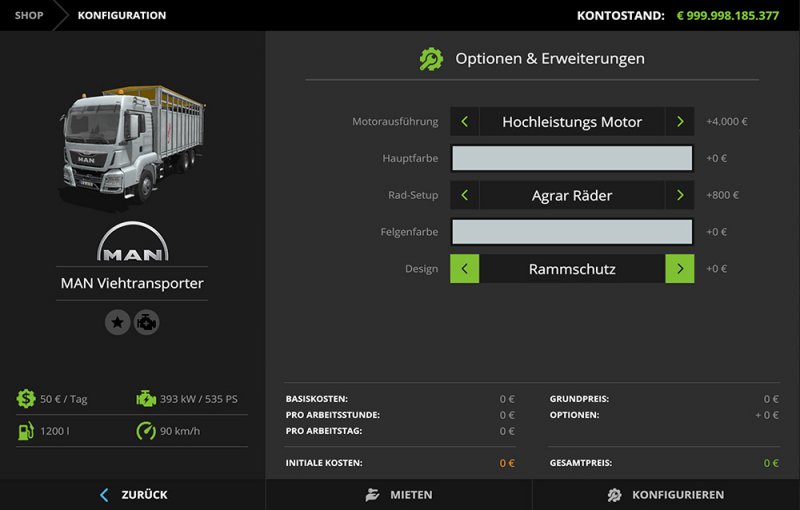The image size is (800, 510).
Task: Open the Felgenfarbe rim color swatch
Action: pyautogui.click(x=572, y=232)
